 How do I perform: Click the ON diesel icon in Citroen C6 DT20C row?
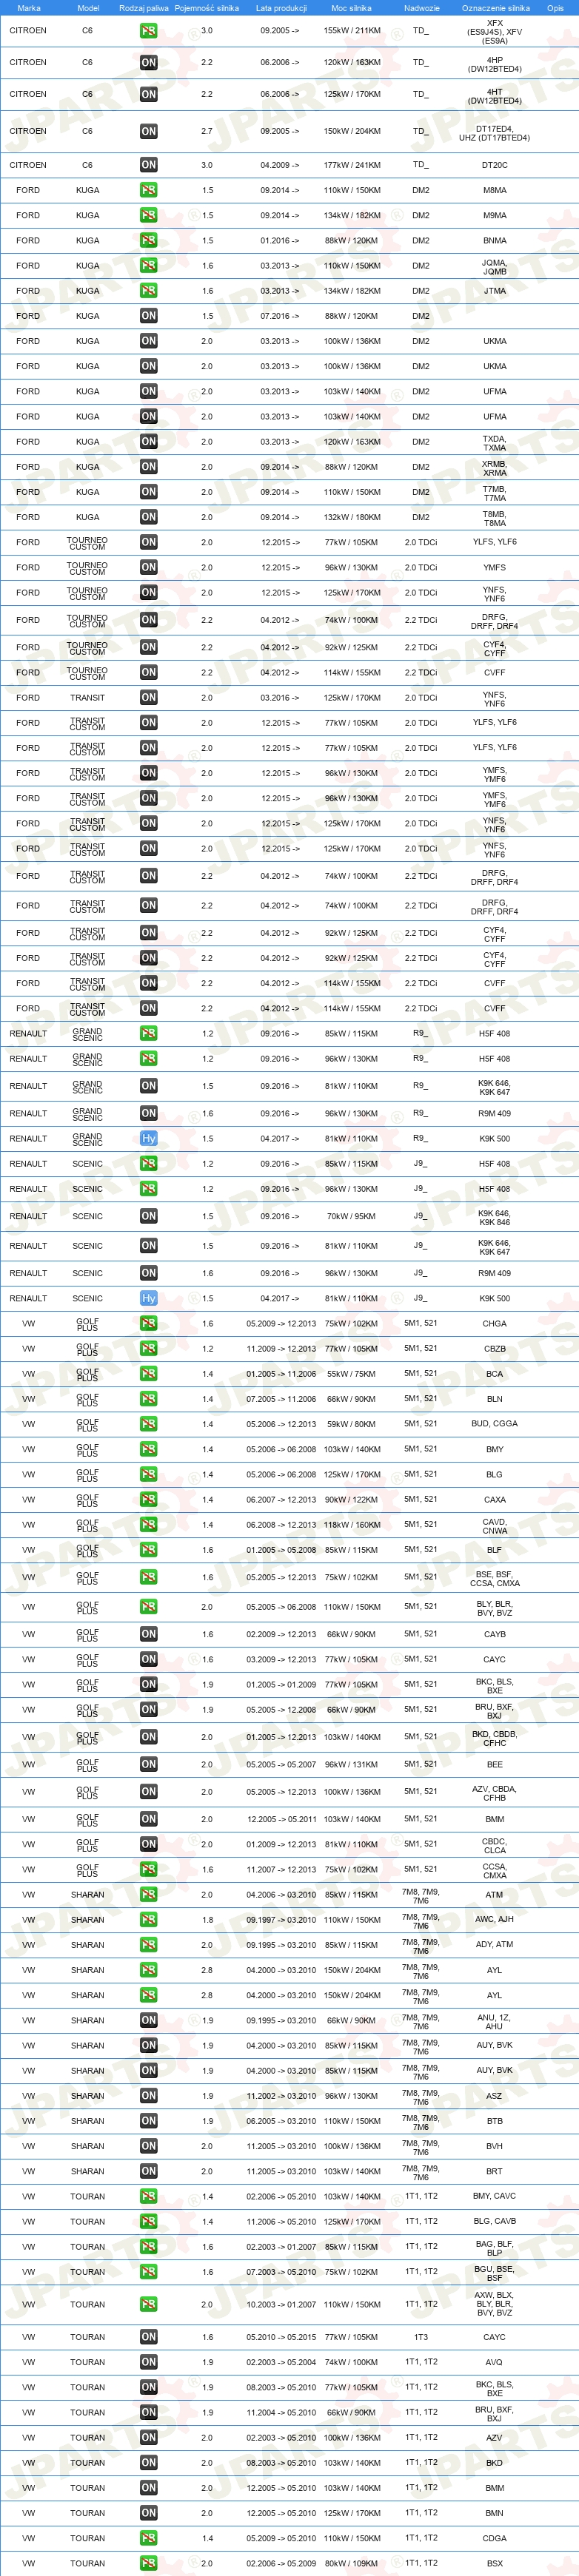tap(148, 165)
